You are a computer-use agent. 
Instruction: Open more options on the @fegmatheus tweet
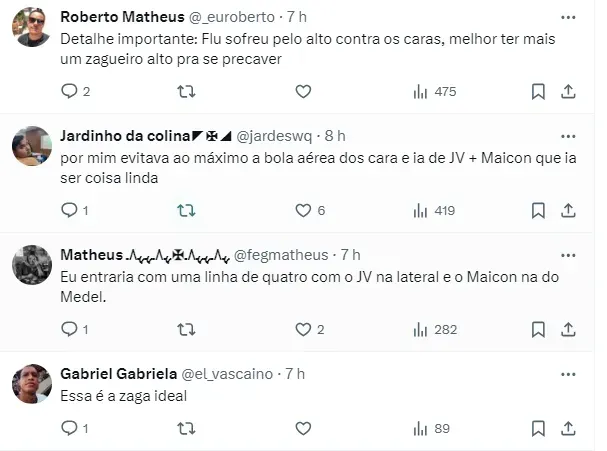tap(568, 254)
